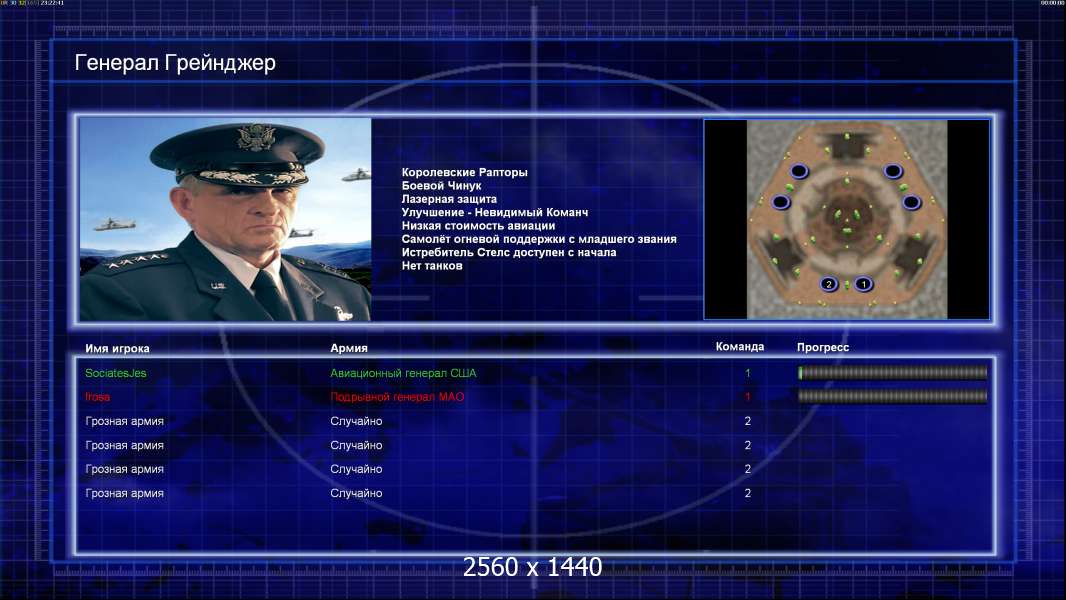Select the empty right-side lower start position marker
The width and height of the screenshot is (1066, 600).
[x=911, y=202]
